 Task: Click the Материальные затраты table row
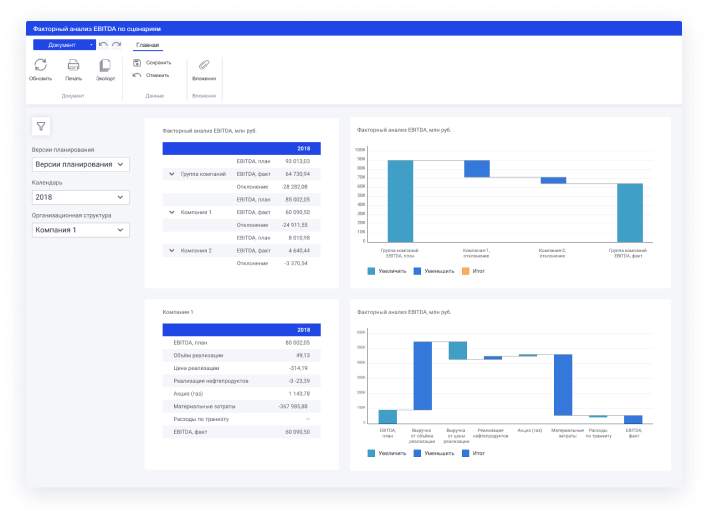coord(242,407)
